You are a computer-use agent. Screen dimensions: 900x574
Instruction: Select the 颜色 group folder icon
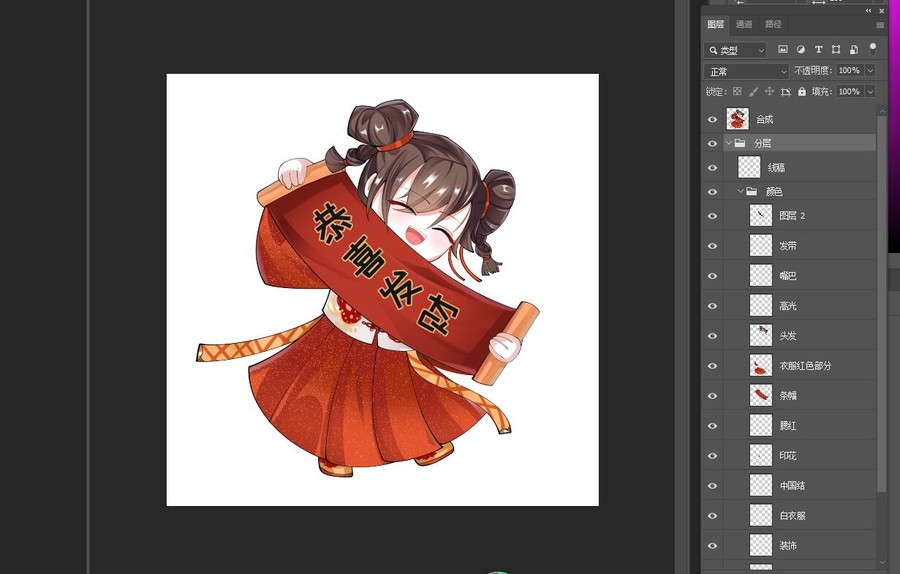pos(752,191)
